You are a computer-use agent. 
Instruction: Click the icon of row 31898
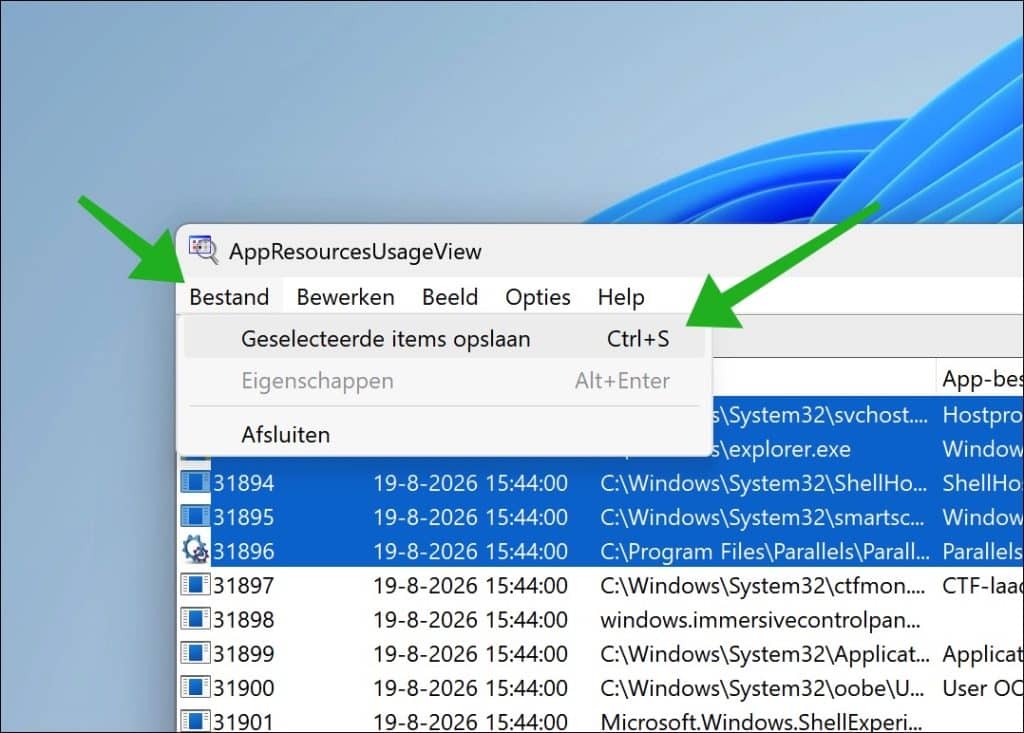pyautogui.click(x=195, y=619)
